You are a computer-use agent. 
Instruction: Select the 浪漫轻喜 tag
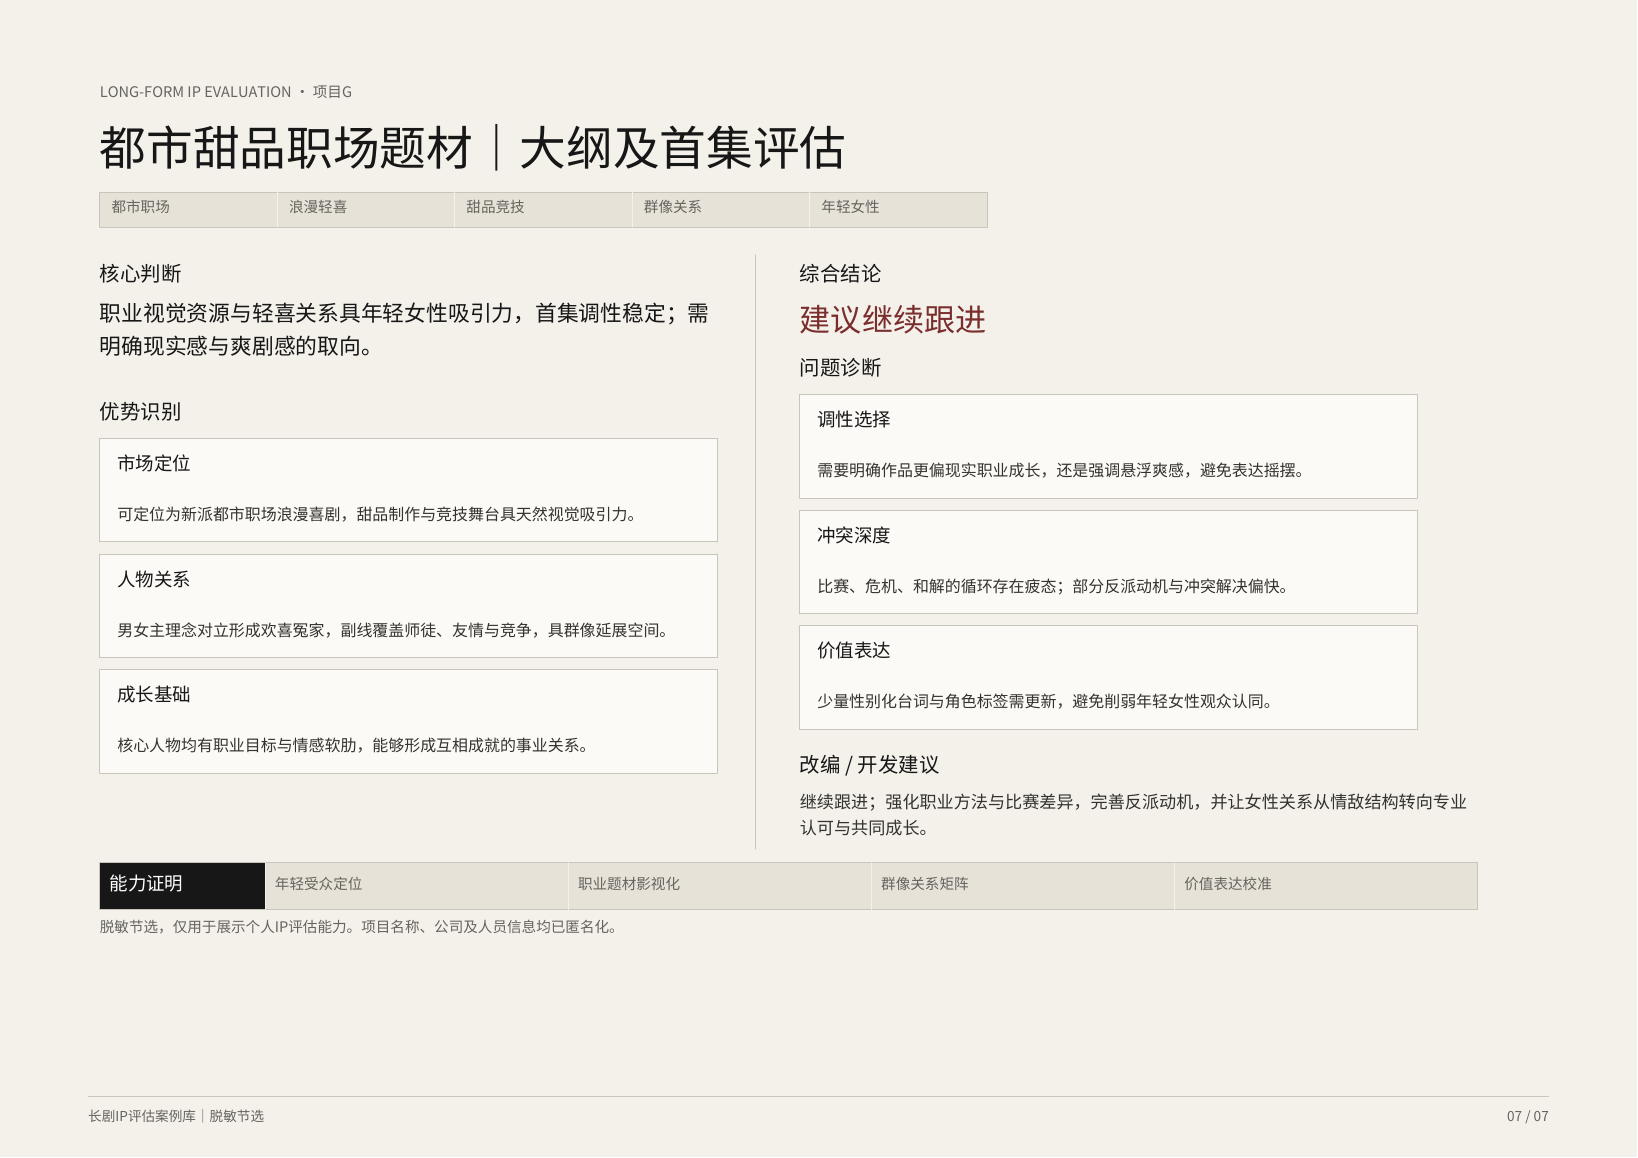coord(366,210)
